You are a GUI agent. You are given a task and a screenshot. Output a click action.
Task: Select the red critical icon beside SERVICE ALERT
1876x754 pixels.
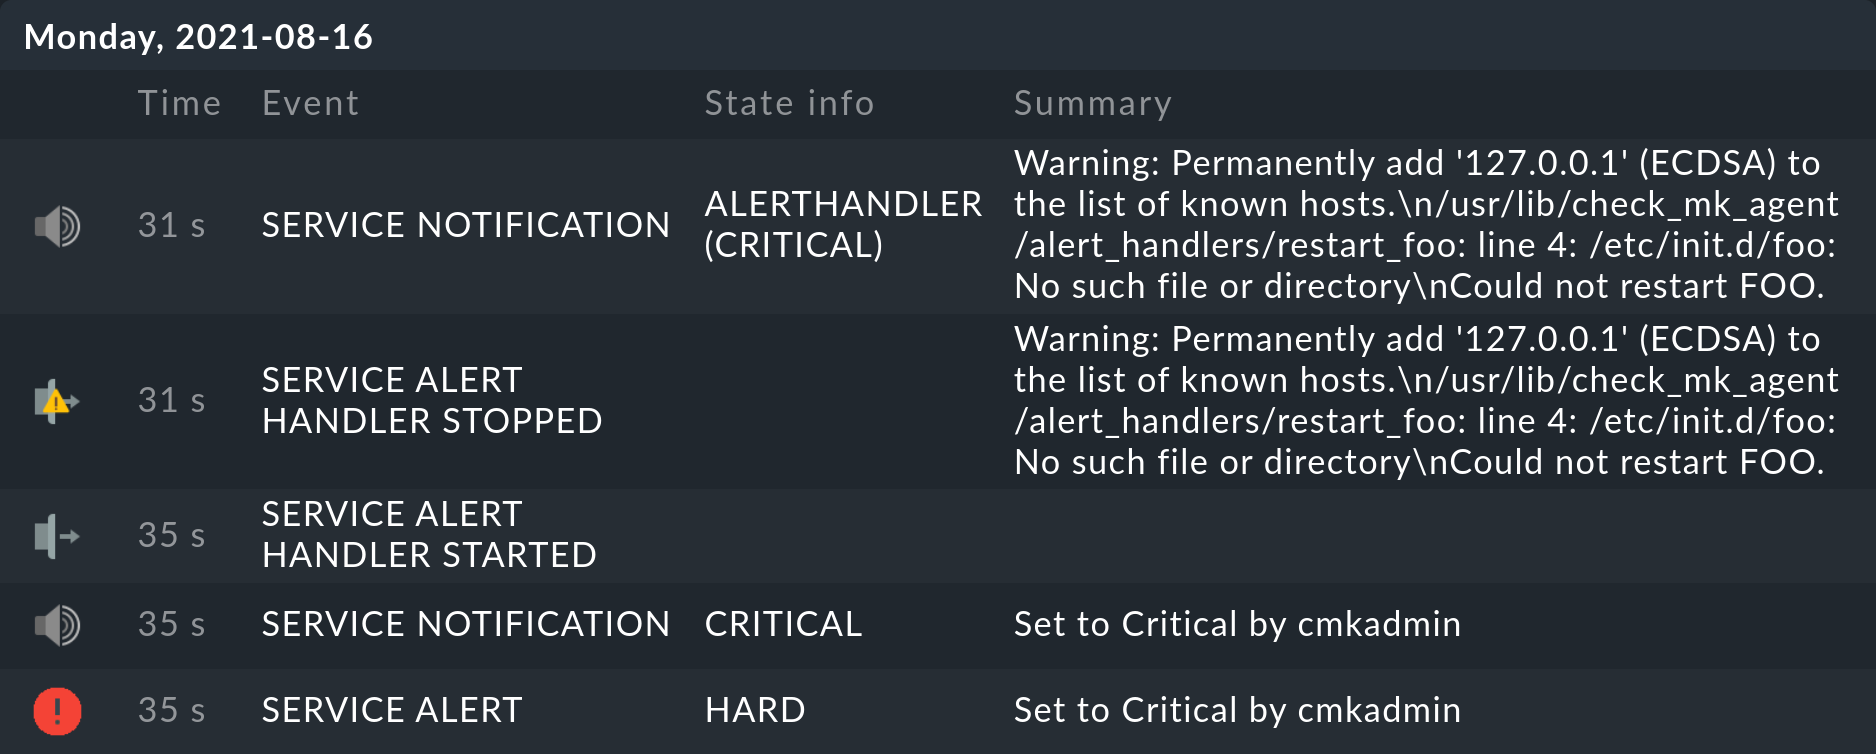(57, 711)
